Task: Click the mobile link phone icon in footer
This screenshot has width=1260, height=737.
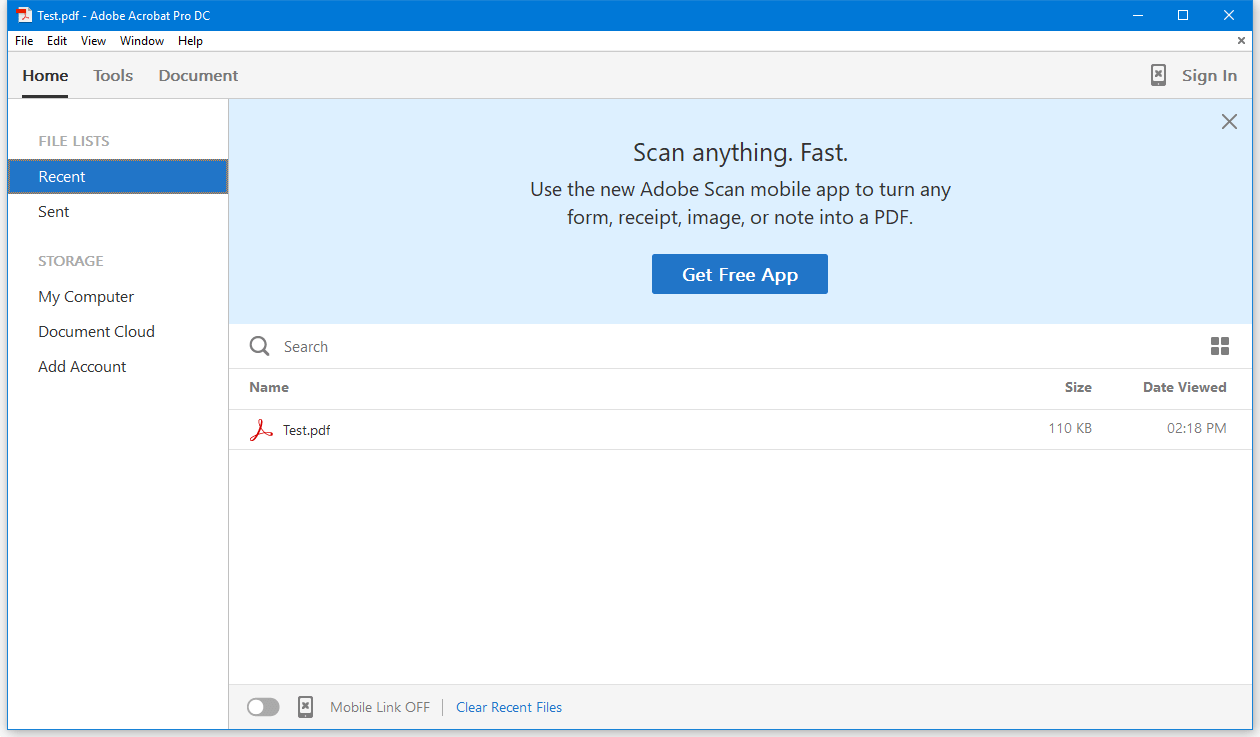Action: 305,707
